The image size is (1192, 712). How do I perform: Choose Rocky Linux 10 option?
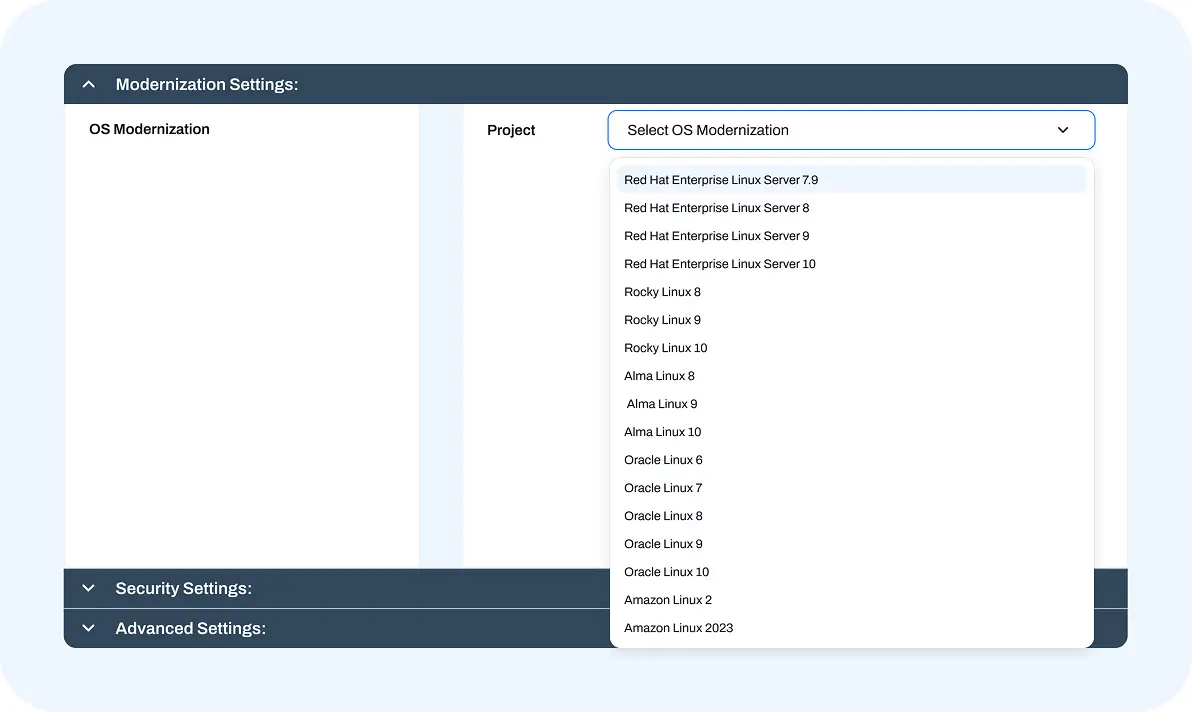tap(851, 348)
